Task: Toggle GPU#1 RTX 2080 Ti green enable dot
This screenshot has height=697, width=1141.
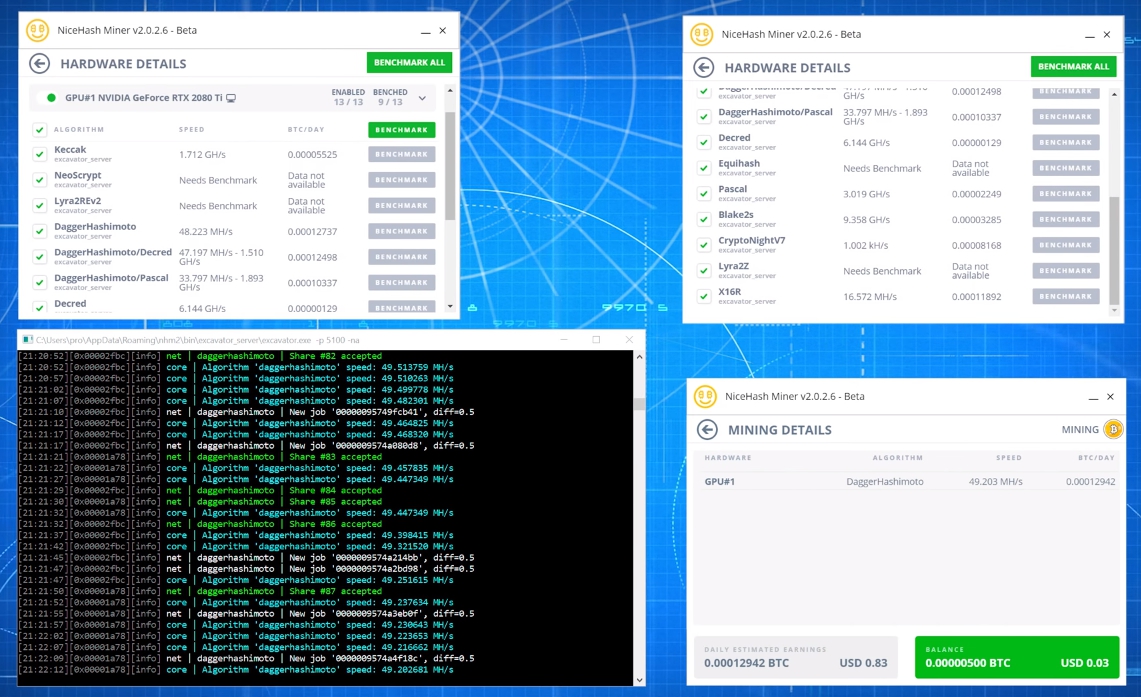Action: coord(51,97)
